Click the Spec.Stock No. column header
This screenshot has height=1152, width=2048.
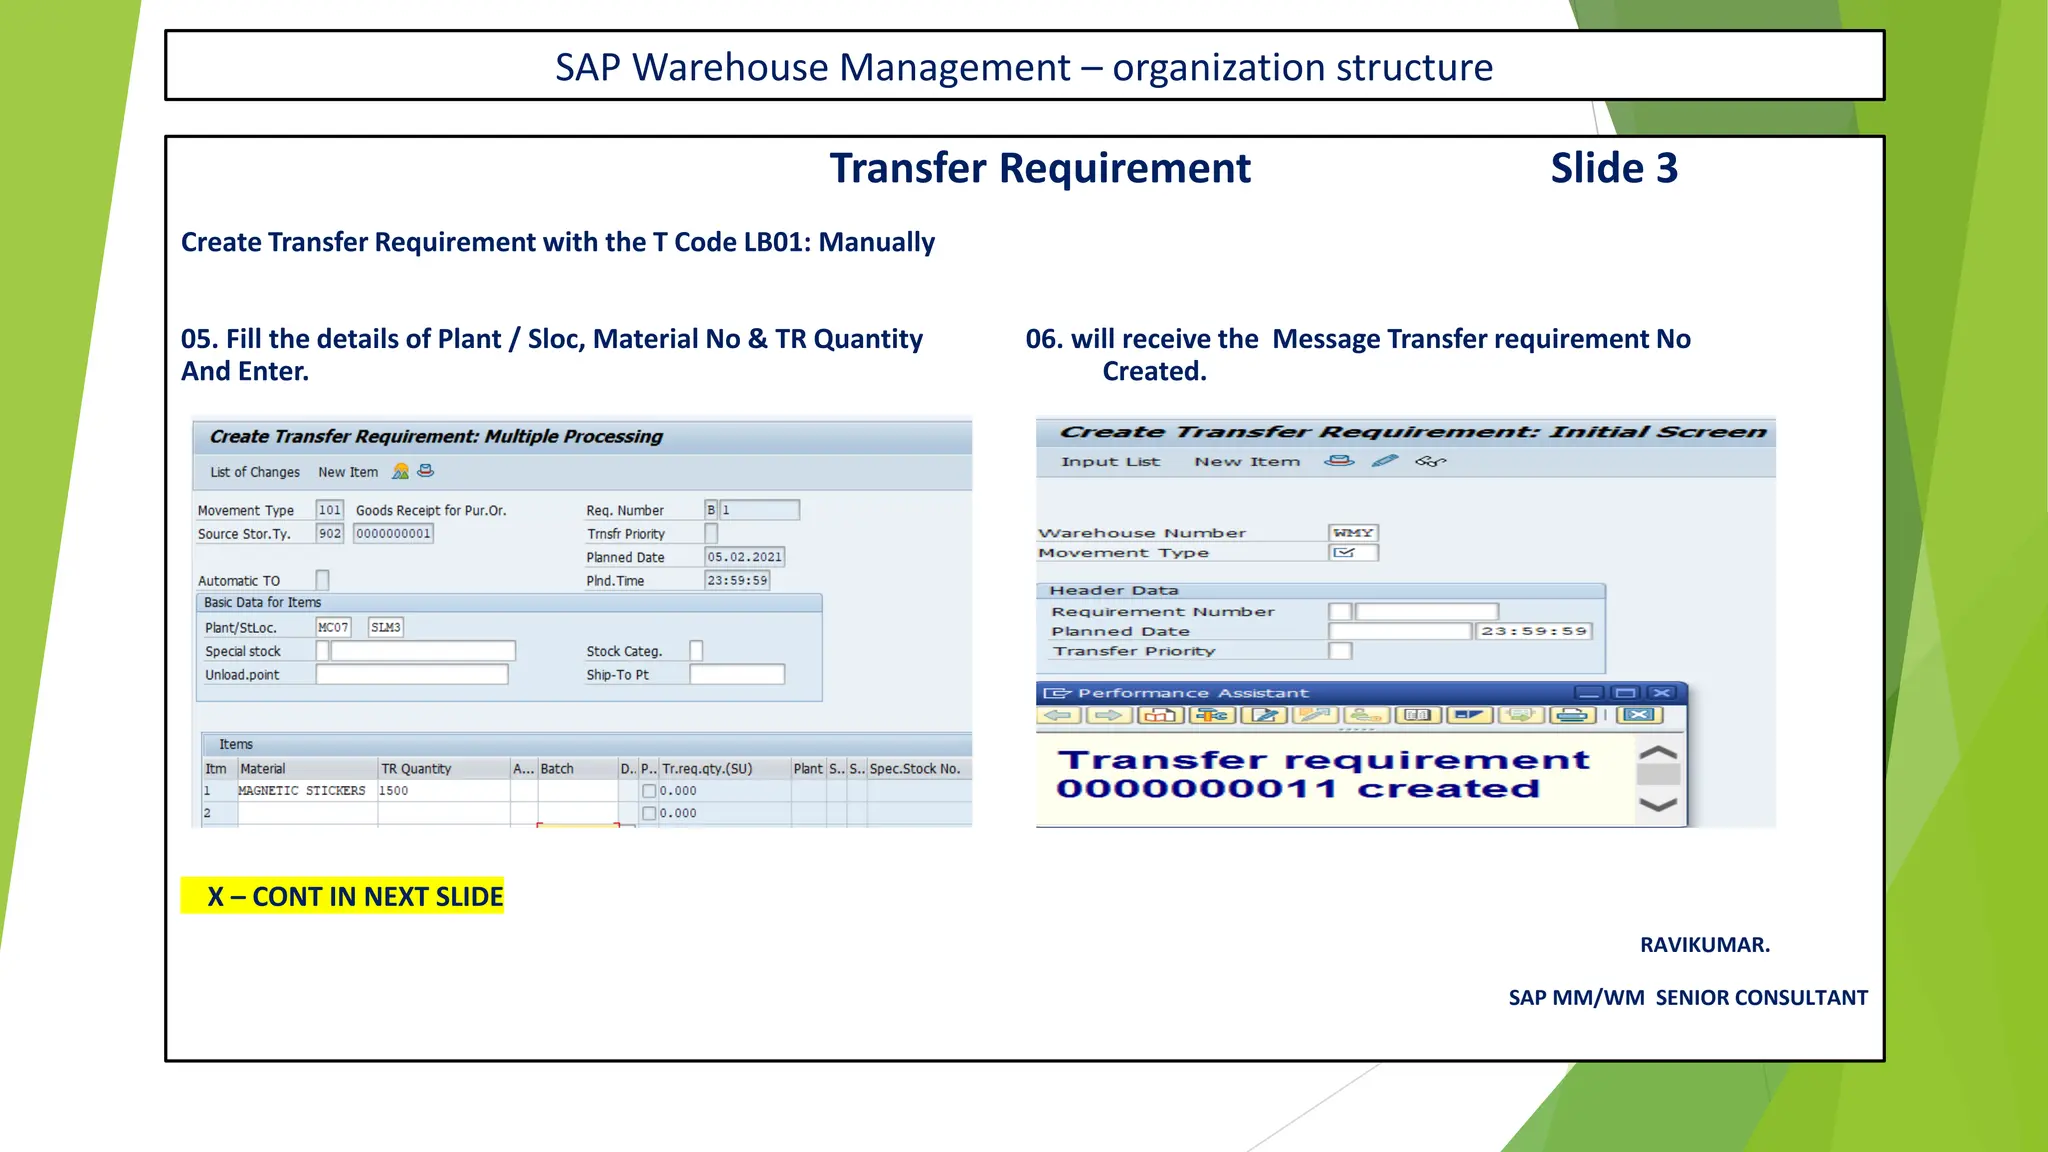tap(918, 769)
